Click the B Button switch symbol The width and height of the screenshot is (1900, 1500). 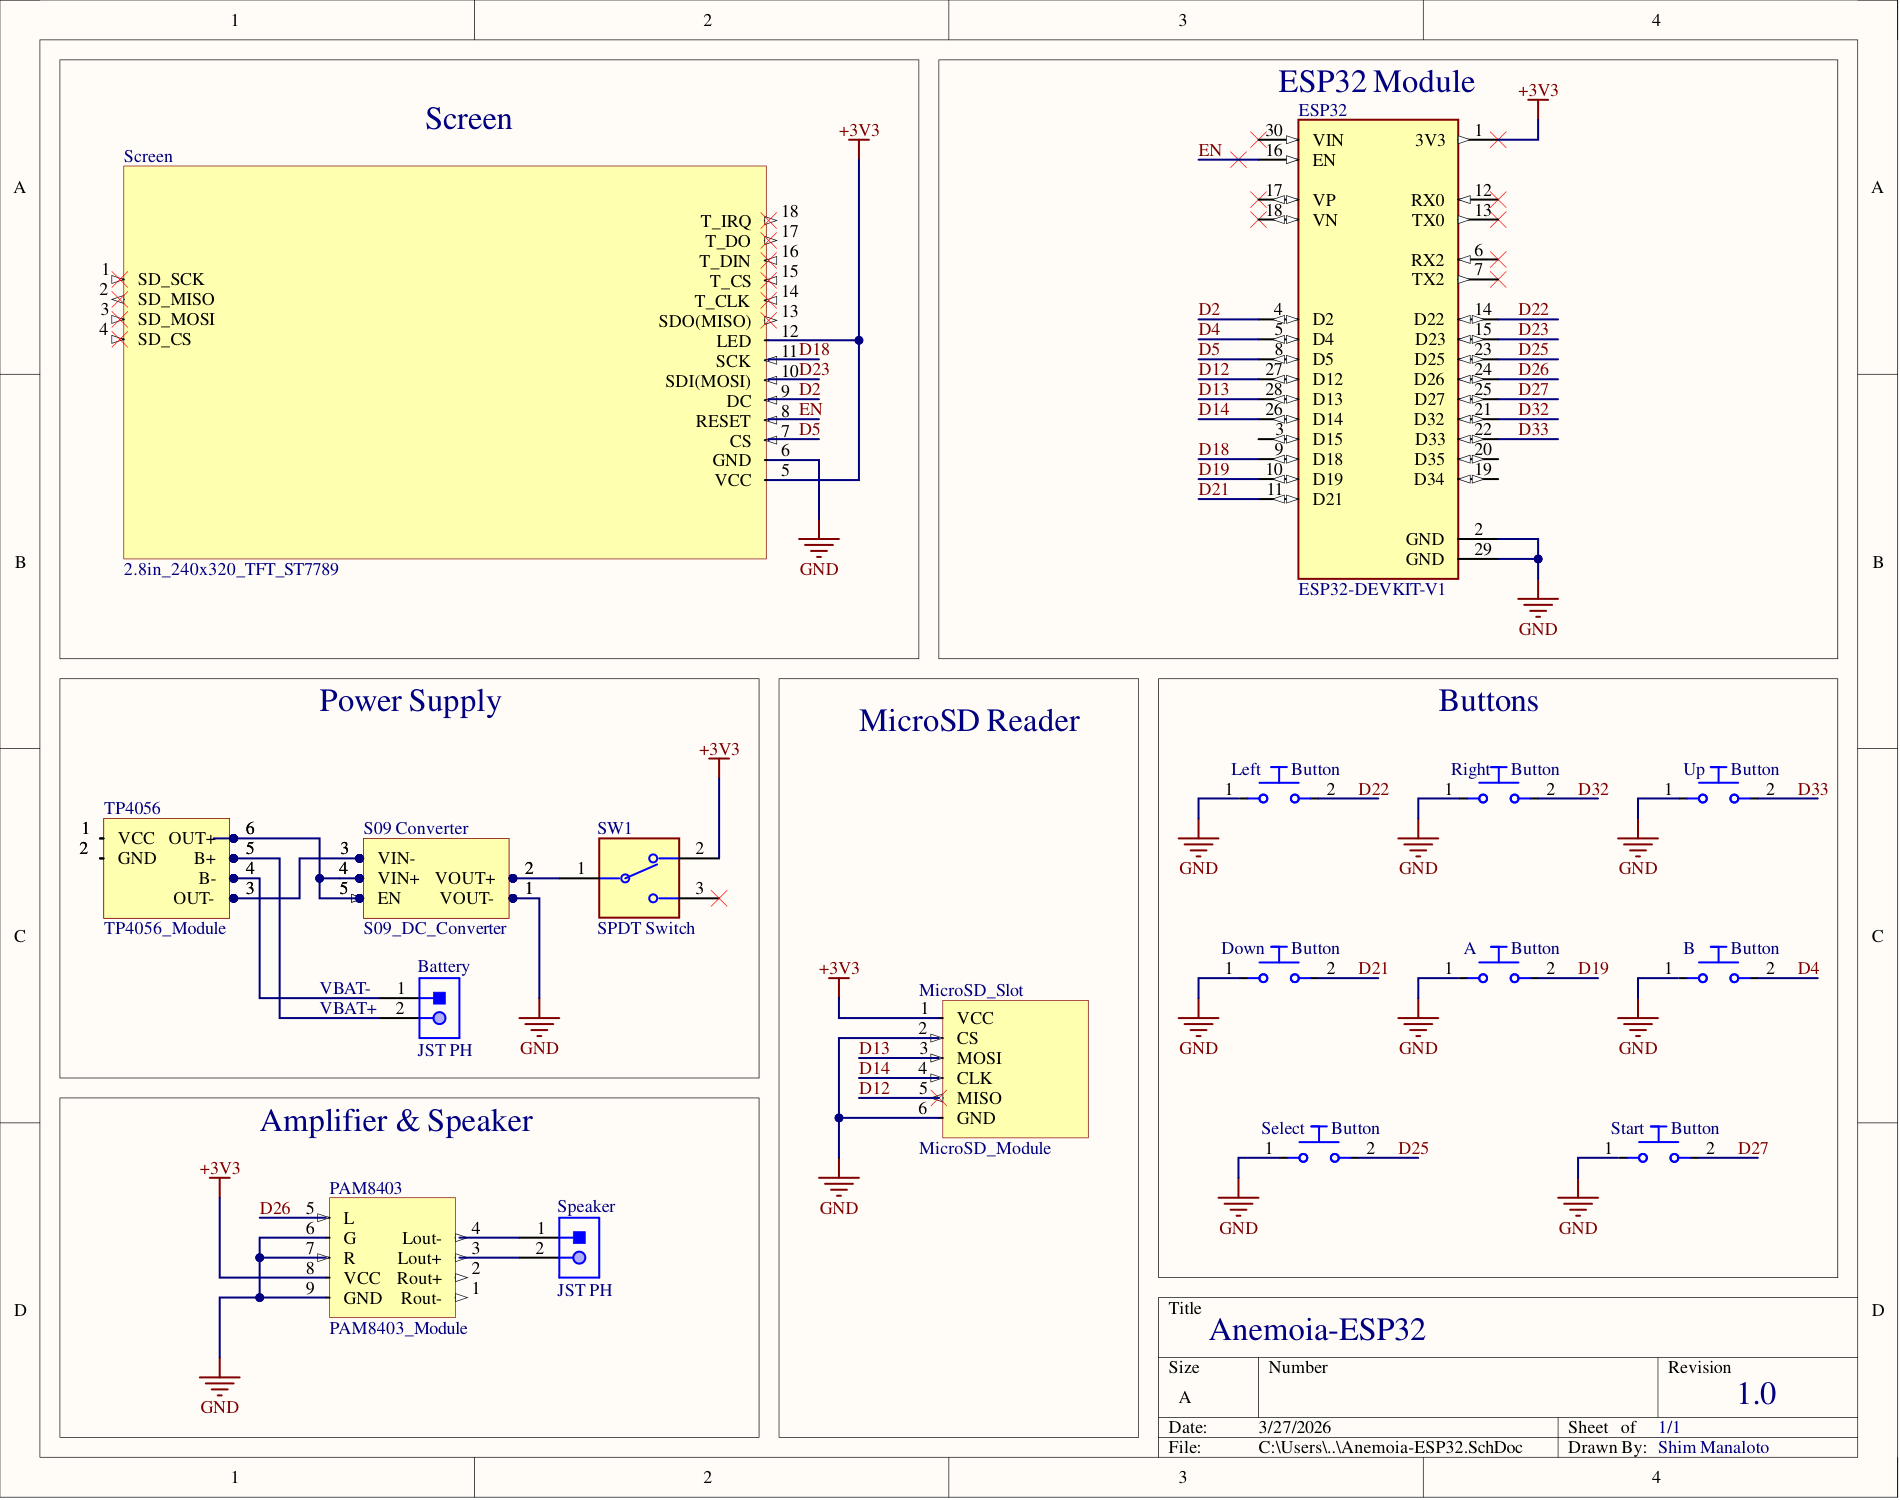[x=1718, y=966]
